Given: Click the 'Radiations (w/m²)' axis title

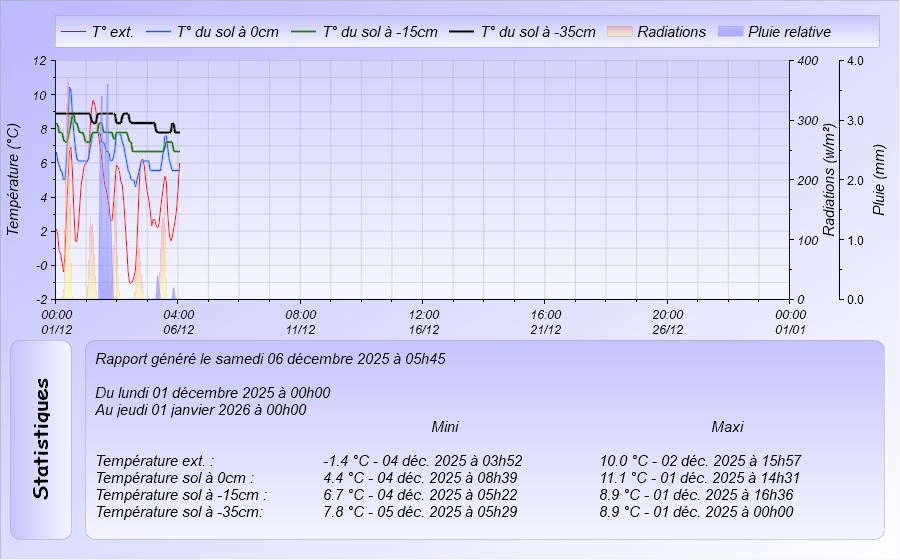Looking at the screenshot, I should pos(828,180).
